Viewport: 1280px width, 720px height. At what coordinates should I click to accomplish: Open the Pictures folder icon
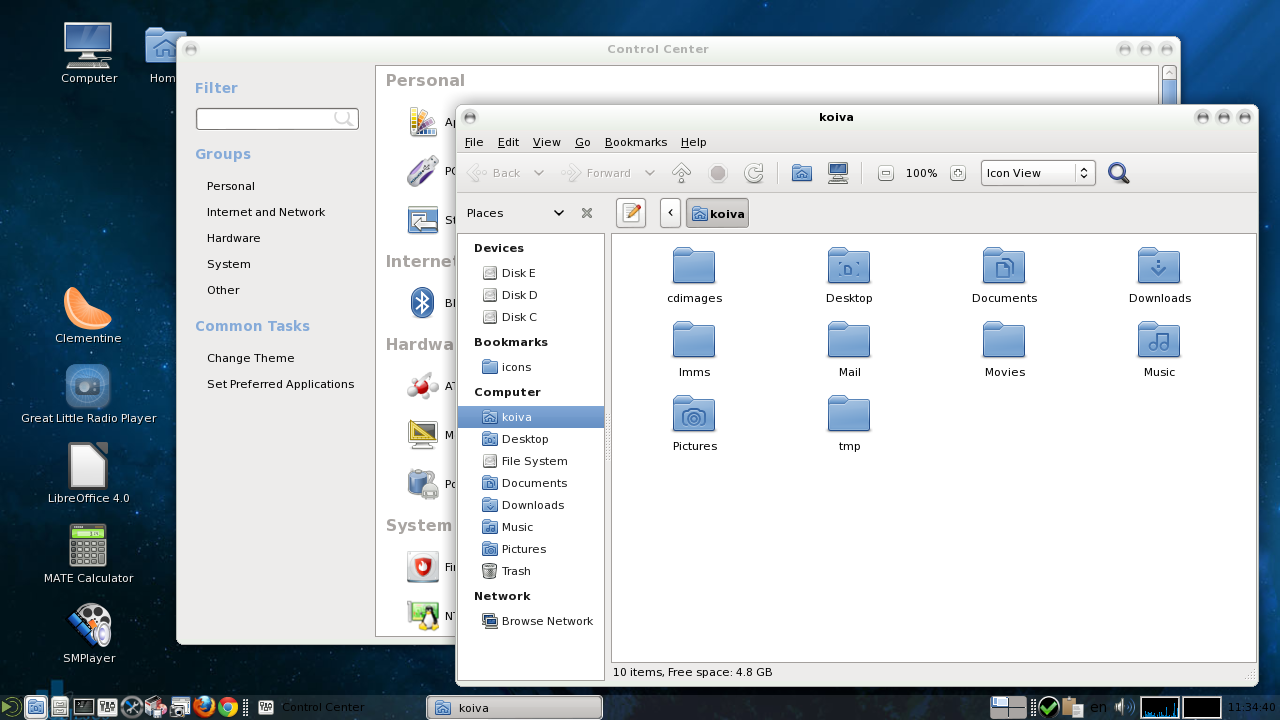point(694,415)
